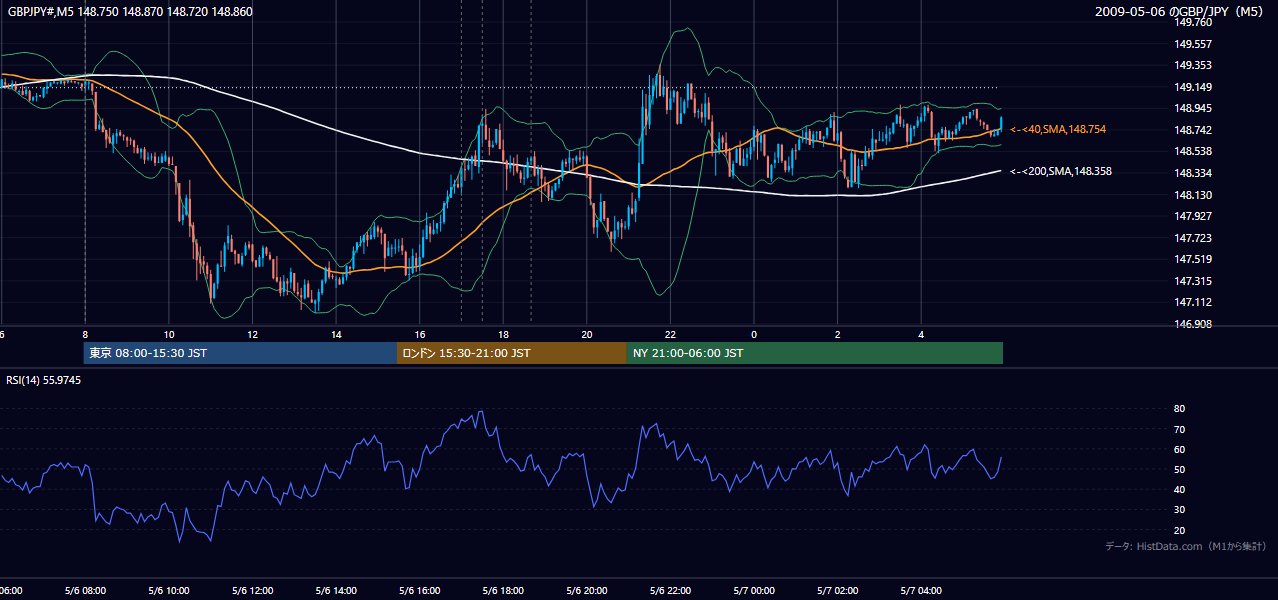Click the 5/6 12:00 bottom date label
Viewport: 1278px width, 600px height.
click(252, 591)
